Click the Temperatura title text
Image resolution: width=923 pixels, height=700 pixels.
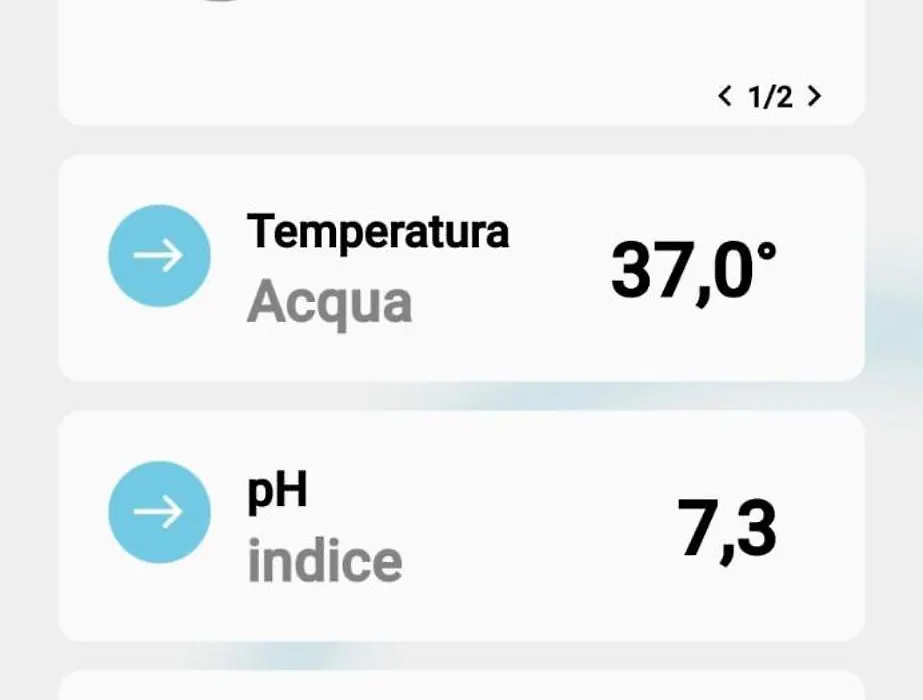377,233
